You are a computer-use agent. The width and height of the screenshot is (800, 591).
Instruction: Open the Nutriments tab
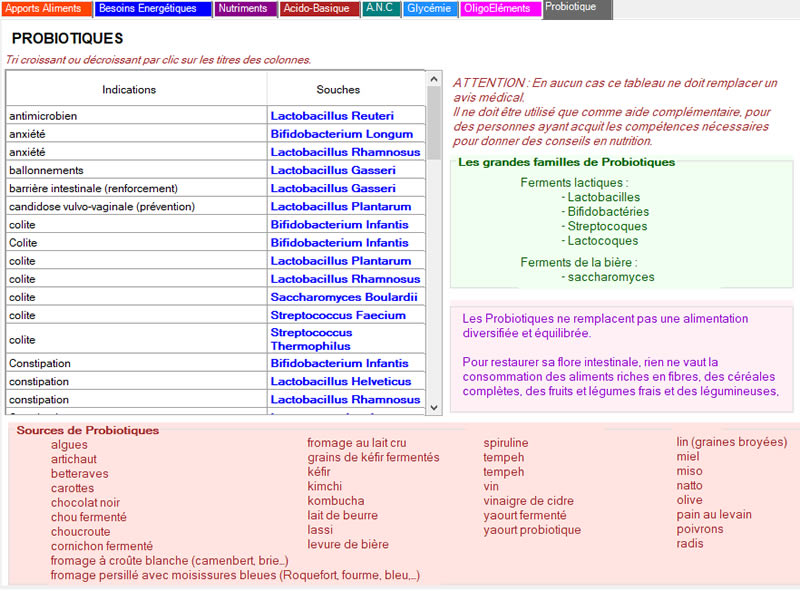coord(243,8)
